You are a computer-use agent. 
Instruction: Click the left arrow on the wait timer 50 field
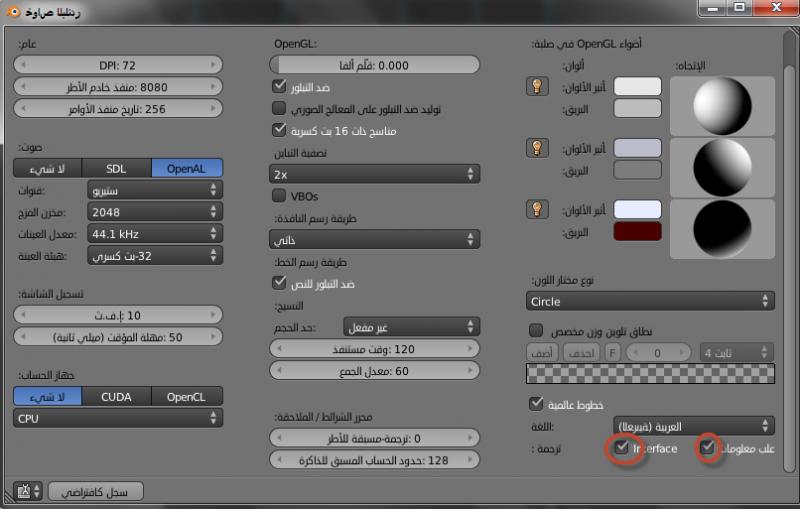[23, 337]
